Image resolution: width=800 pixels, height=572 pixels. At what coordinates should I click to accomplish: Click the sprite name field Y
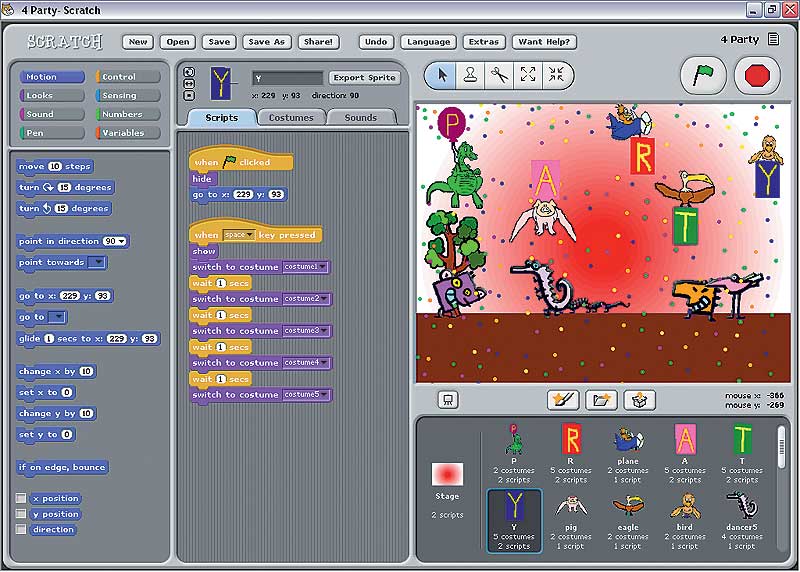coord(288,78)
